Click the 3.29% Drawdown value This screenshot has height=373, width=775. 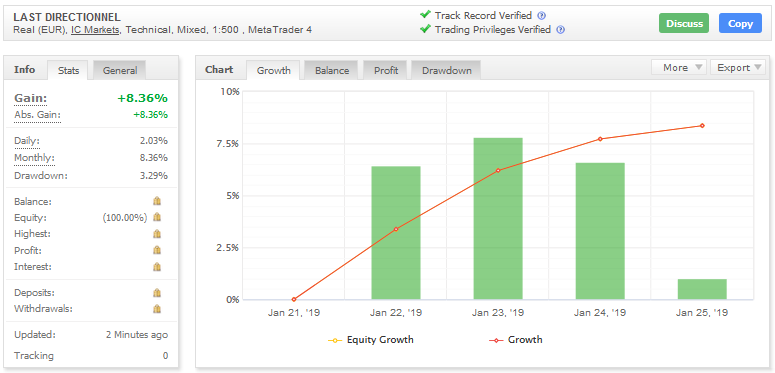coord(154,175)
